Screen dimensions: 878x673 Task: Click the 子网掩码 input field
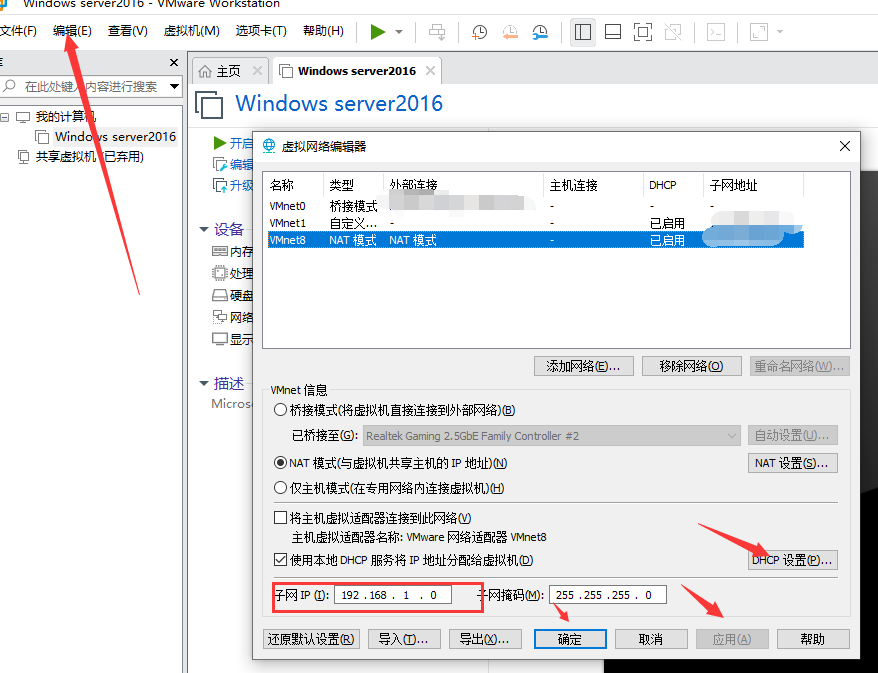608,595
